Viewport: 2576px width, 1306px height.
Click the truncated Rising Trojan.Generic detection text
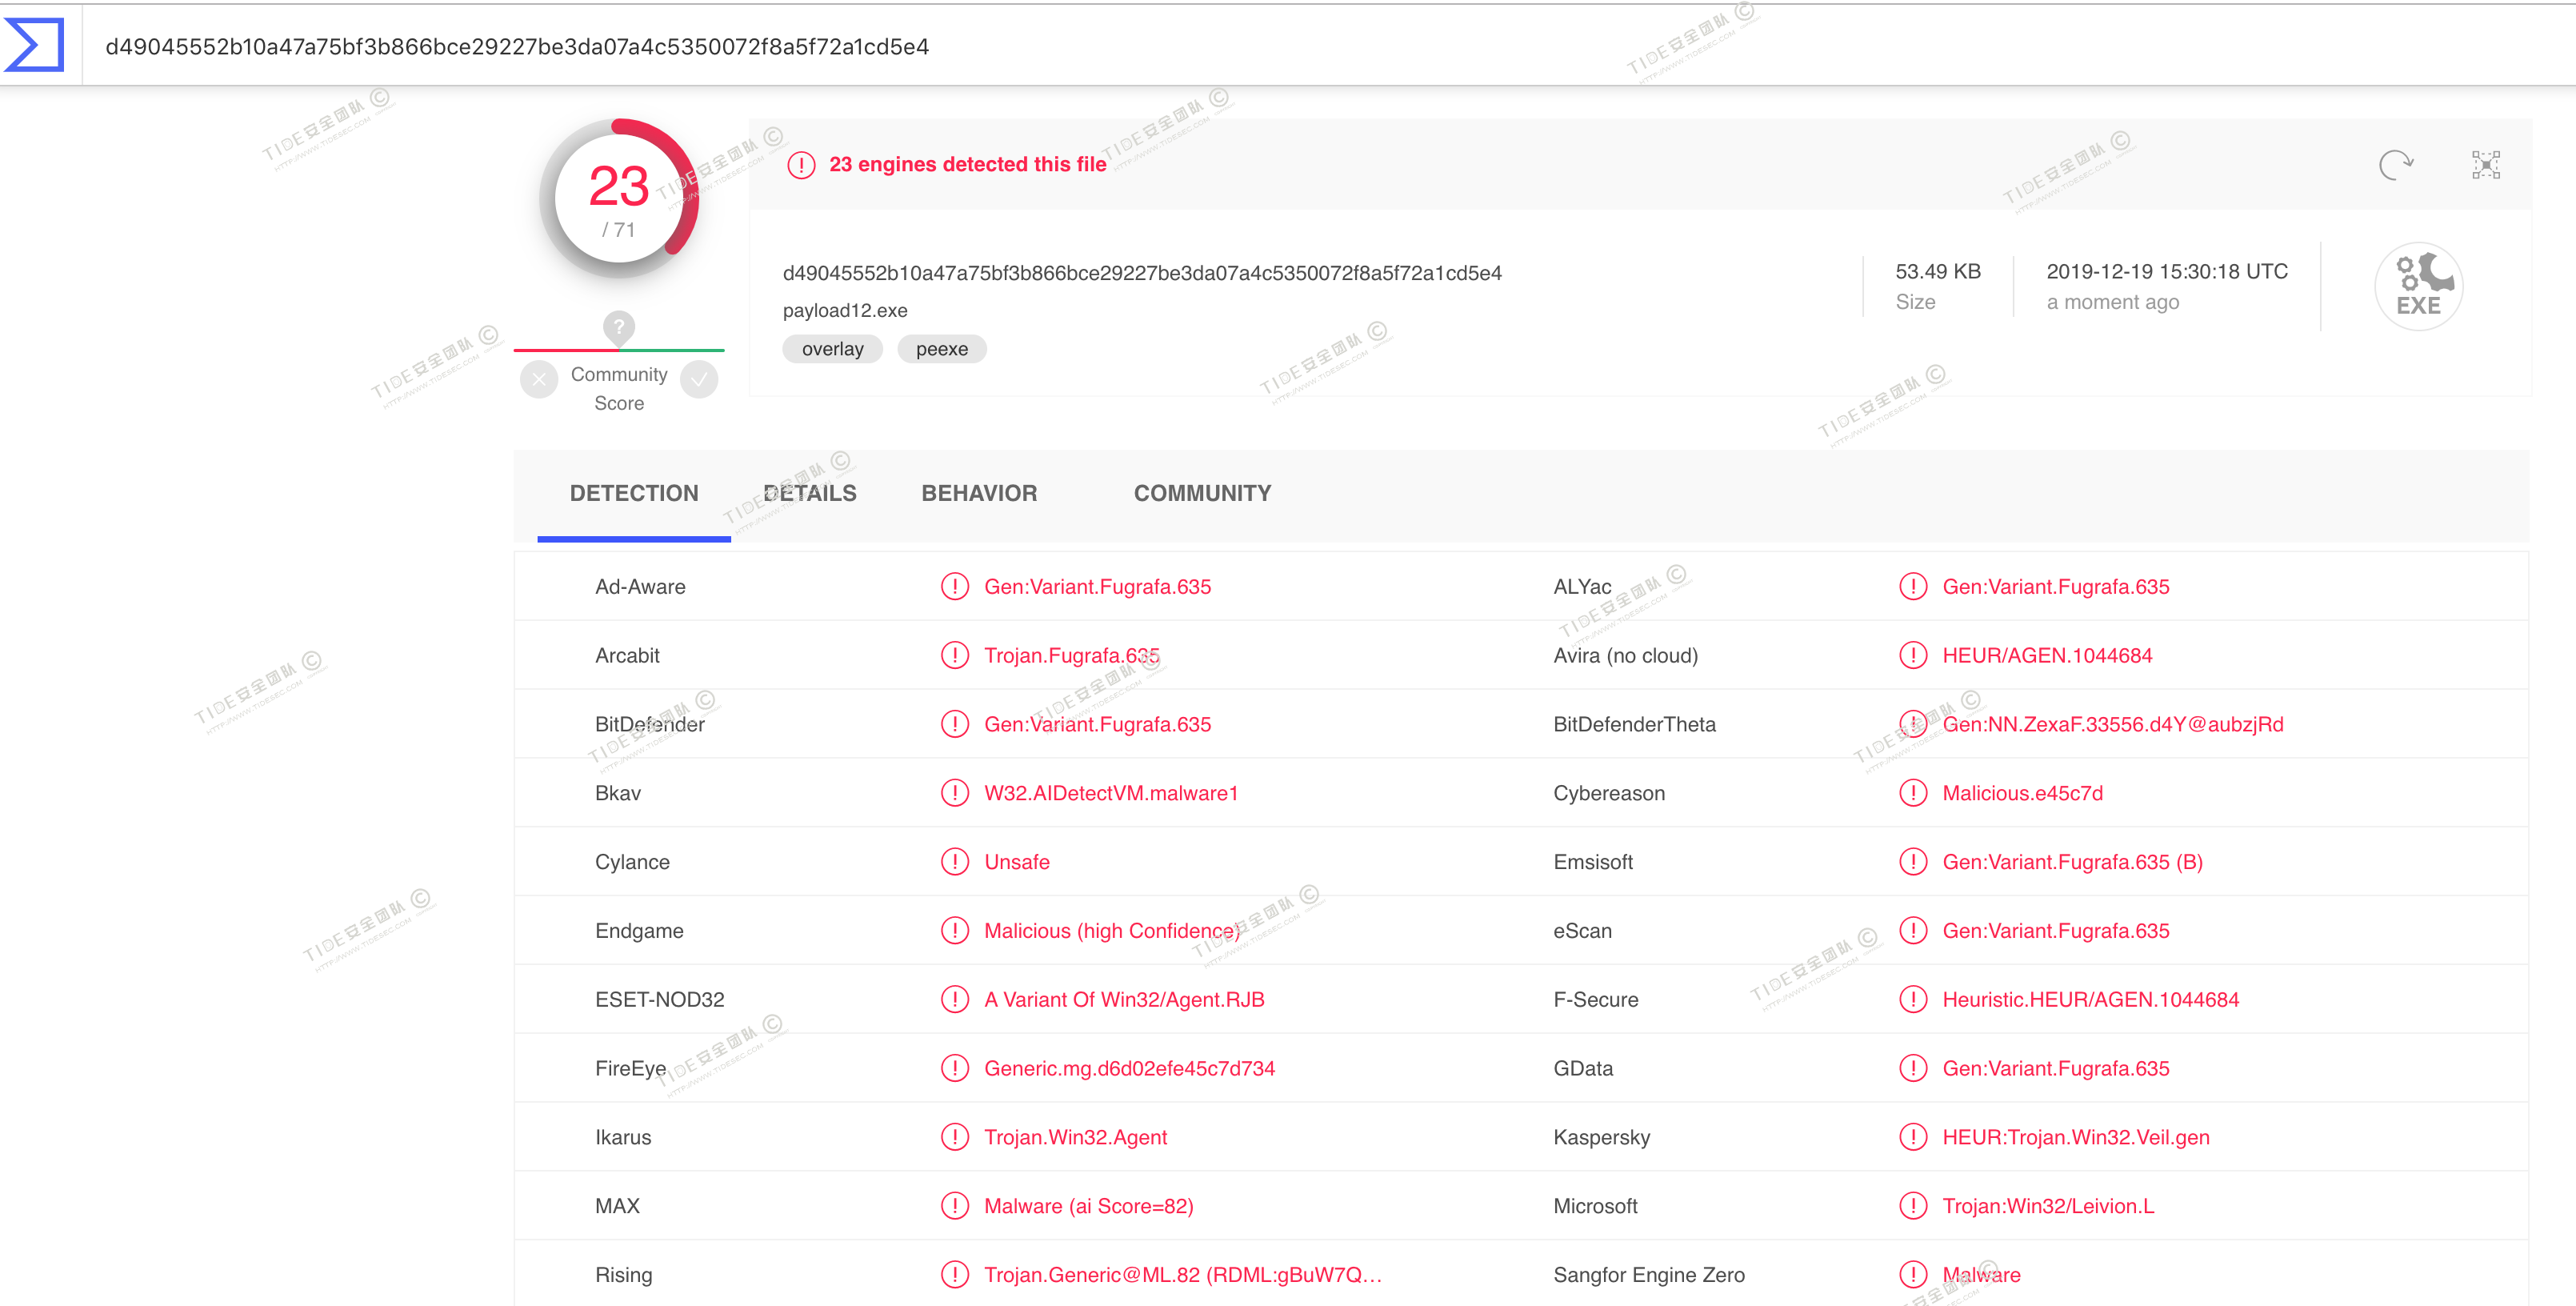1182,1275
